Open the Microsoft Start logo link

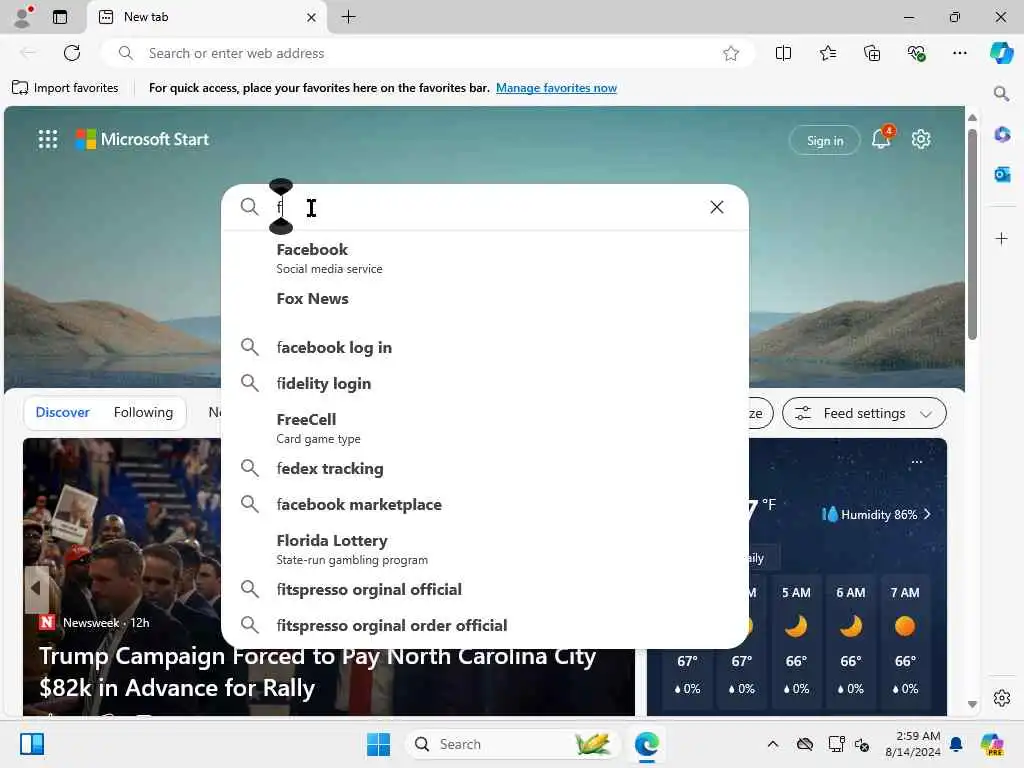142,139
